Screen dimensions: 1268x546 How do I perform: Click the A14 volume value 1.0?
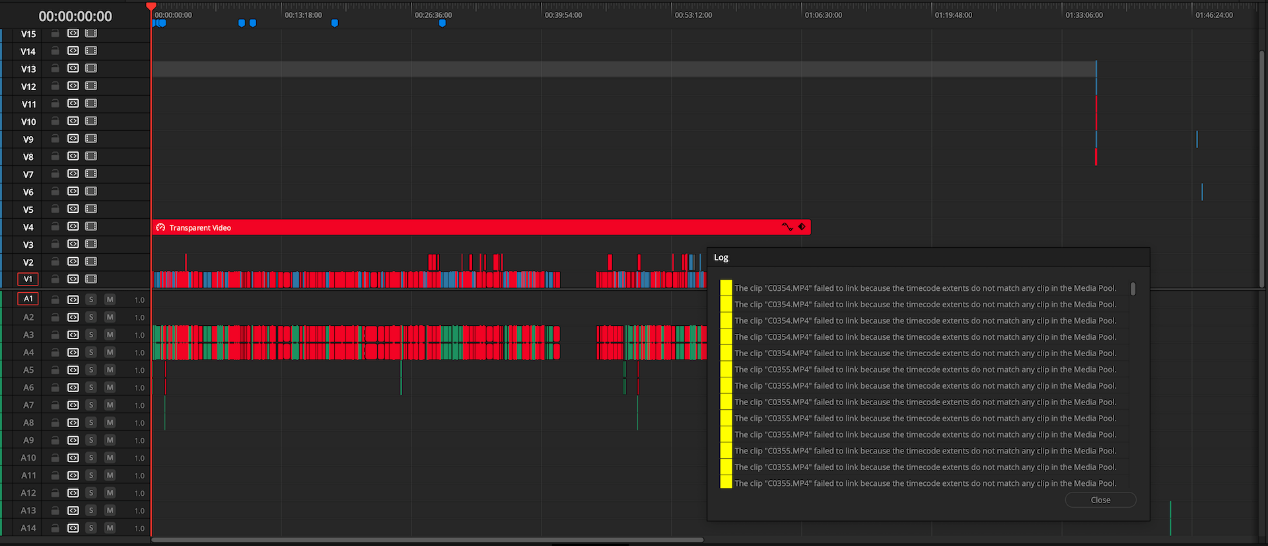point(140,528)
